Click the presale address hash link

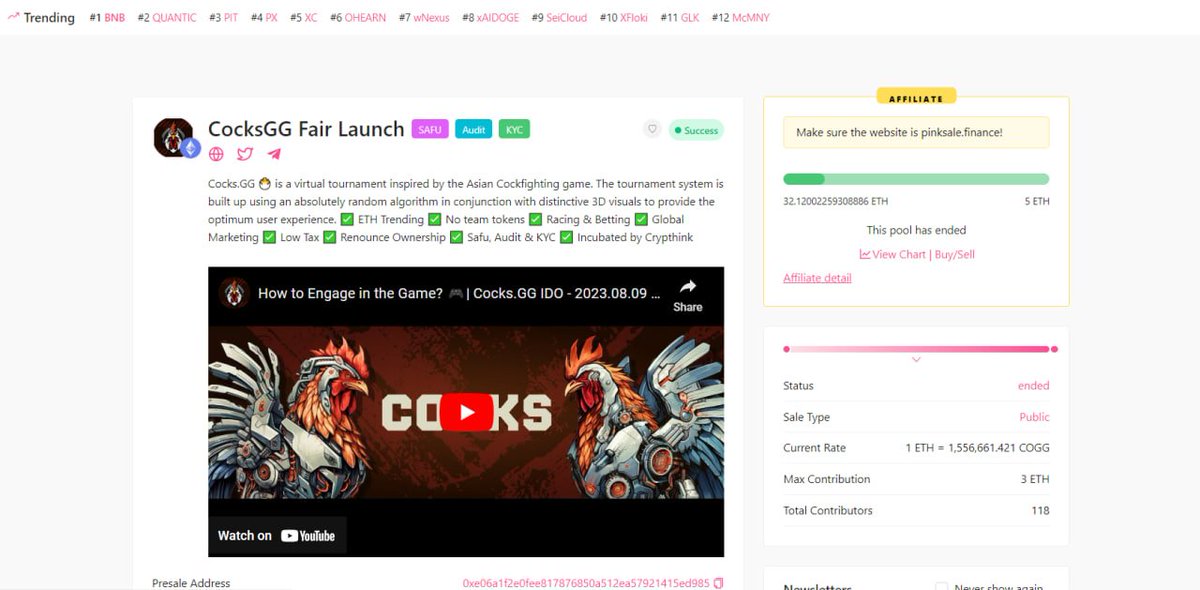click(x=585, y=583)
